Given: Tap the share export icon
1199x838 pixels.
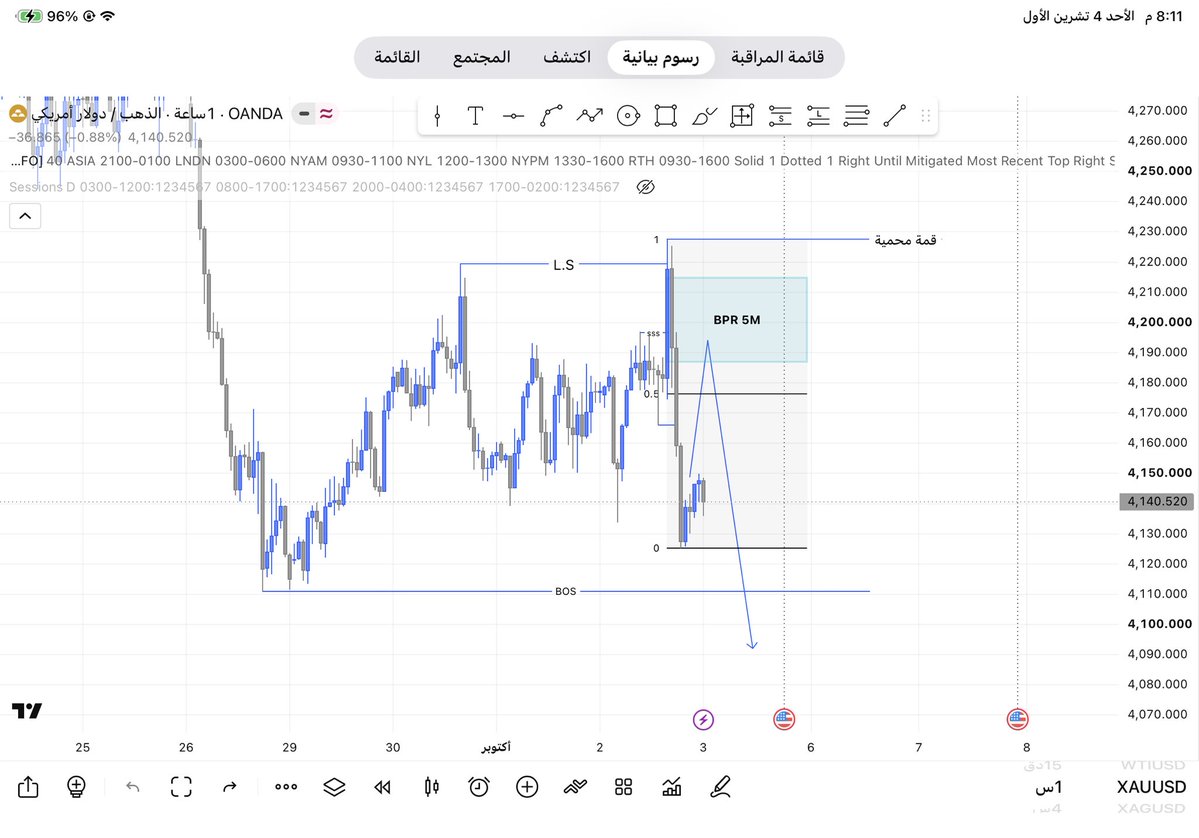Looking at the screenshot, I should pos(28,787).
